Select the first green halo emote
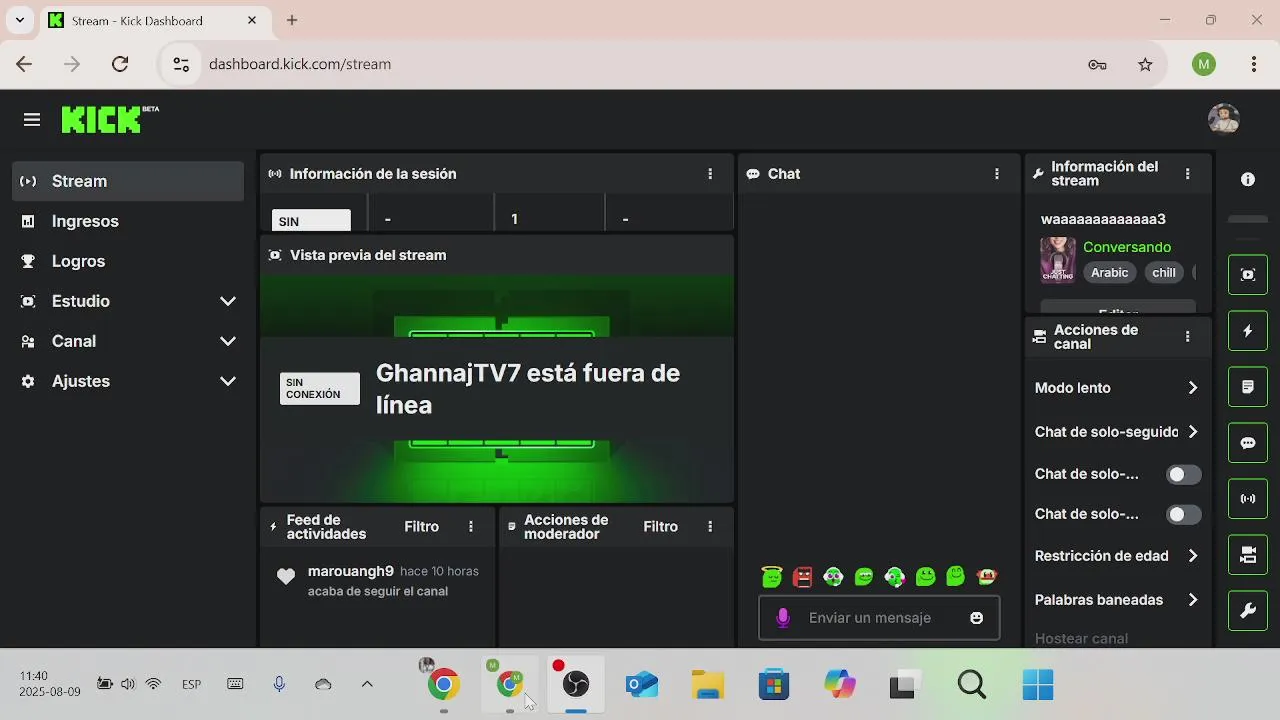 (x=771, y=577)
